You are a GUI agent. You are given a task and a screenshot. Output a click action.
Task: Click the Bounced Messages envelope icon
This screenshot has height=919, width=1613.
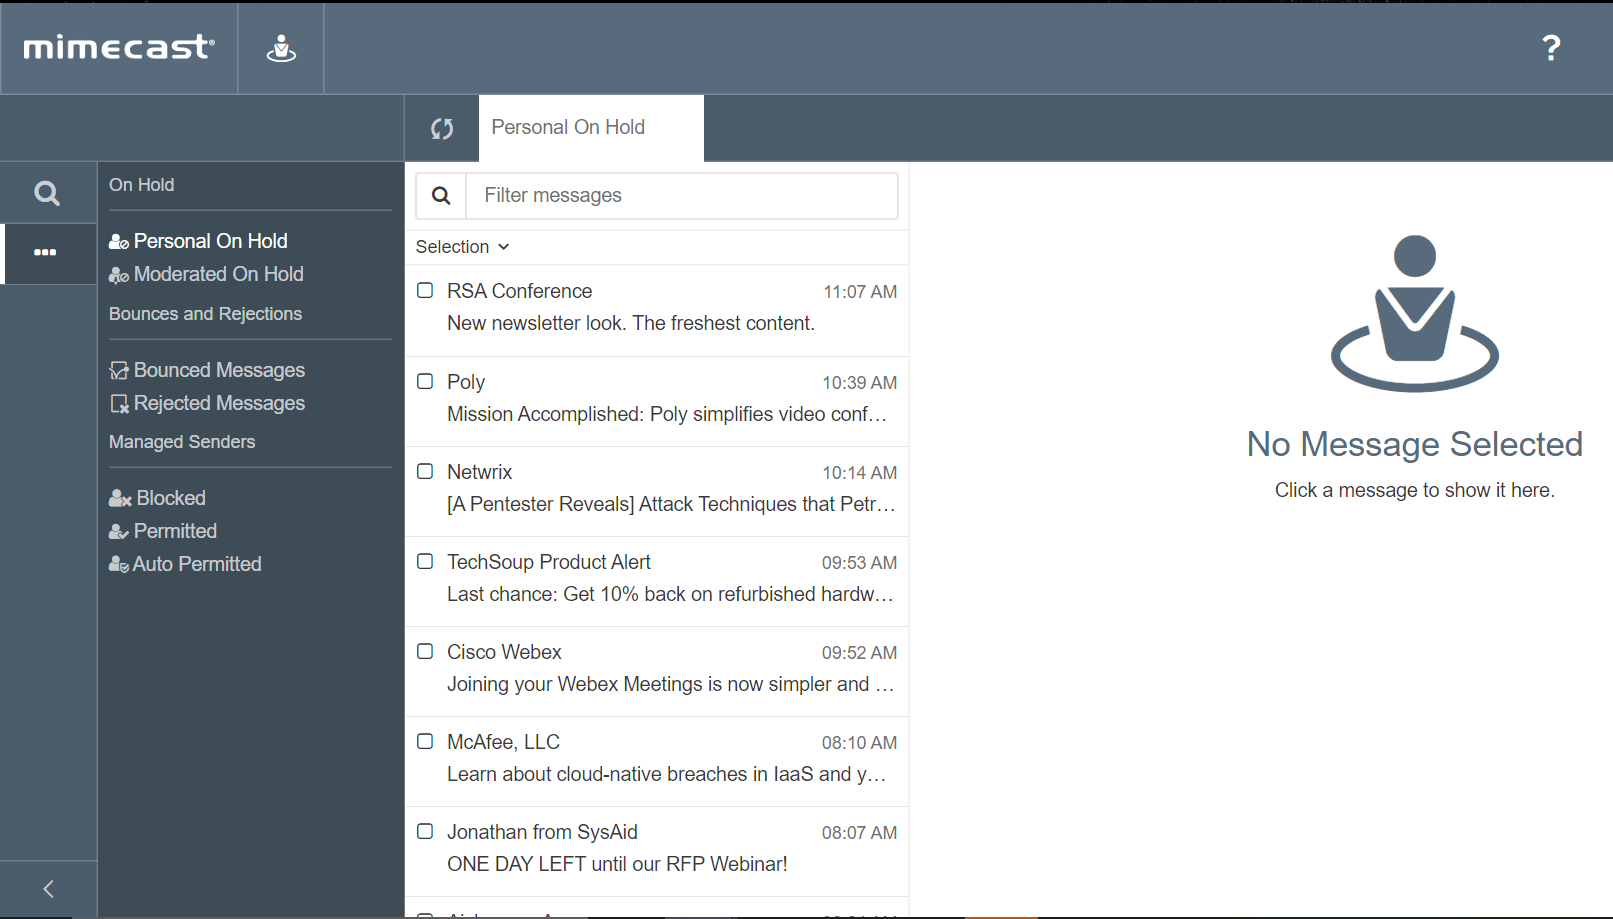click(118, 370)
